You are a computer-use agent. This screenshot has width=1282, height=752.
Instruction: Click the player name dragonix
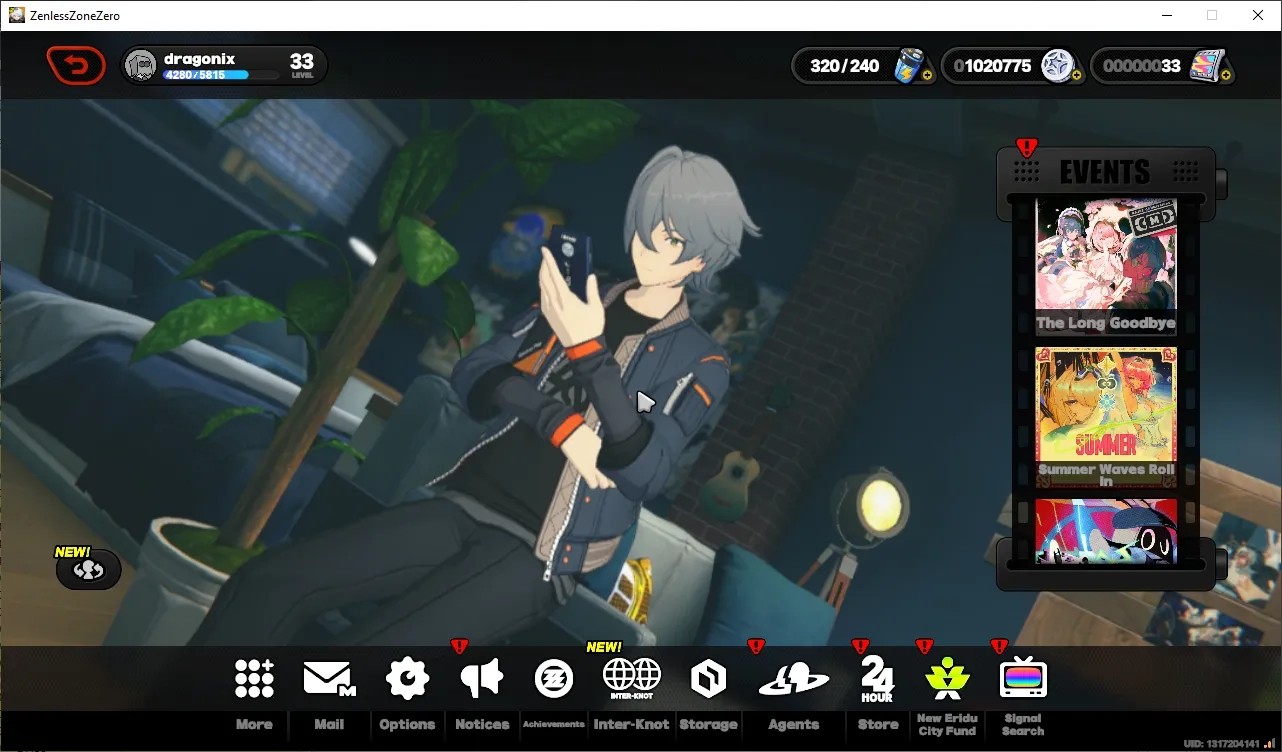(x=199, y=59)
